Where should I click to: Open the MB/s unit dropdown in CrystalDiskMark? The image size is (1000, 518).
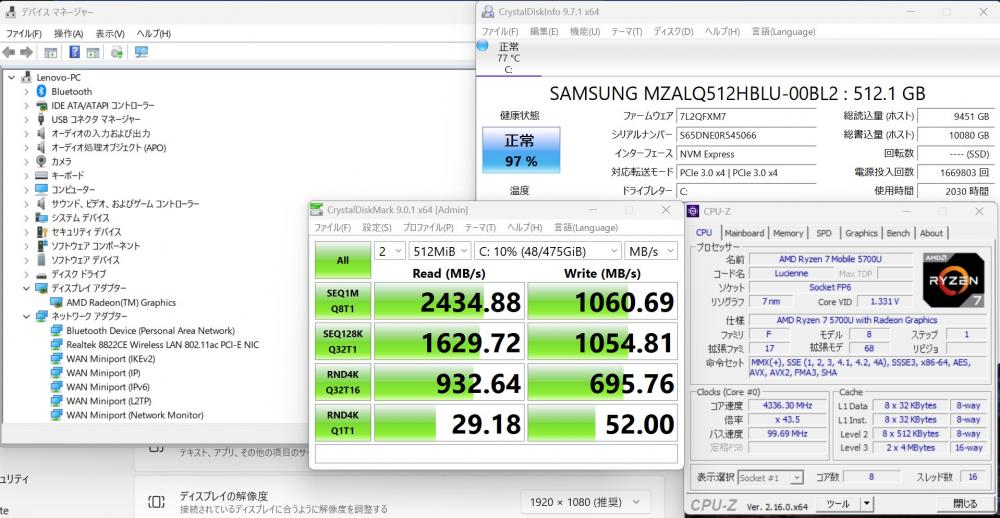[x=651, y=251]
